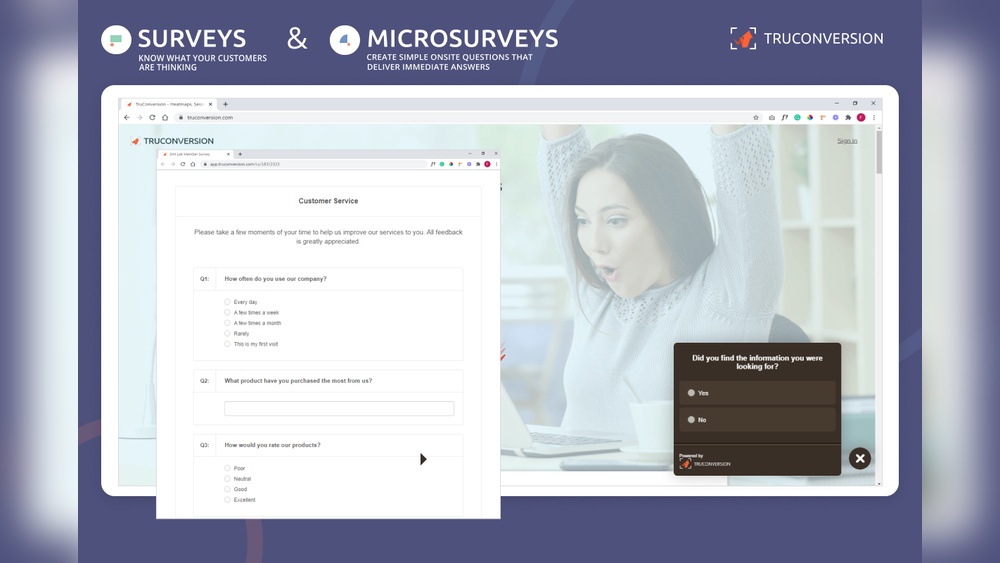
Task: Click the camera extension icon in truconversion.com window
Action: 772,117
